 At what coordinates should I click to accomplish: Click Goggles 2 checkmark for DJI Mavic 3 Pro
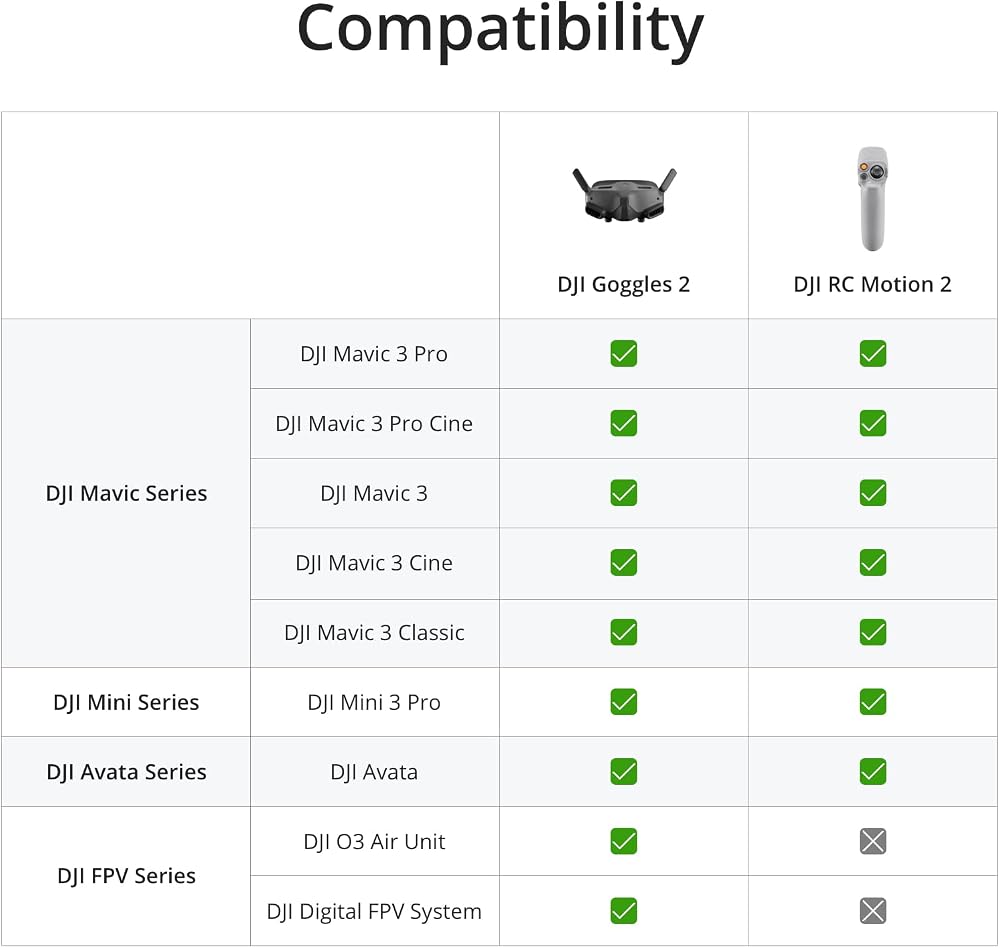point(624,353)
